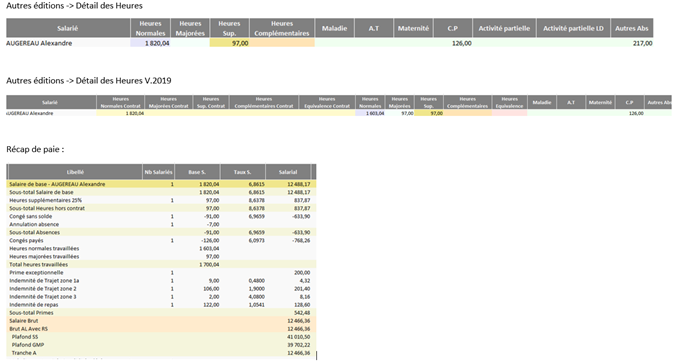Click Heures Majorées Contrat header in V.2019 table
This screenshot has height=362, width=674.
[x=168, y=102]
